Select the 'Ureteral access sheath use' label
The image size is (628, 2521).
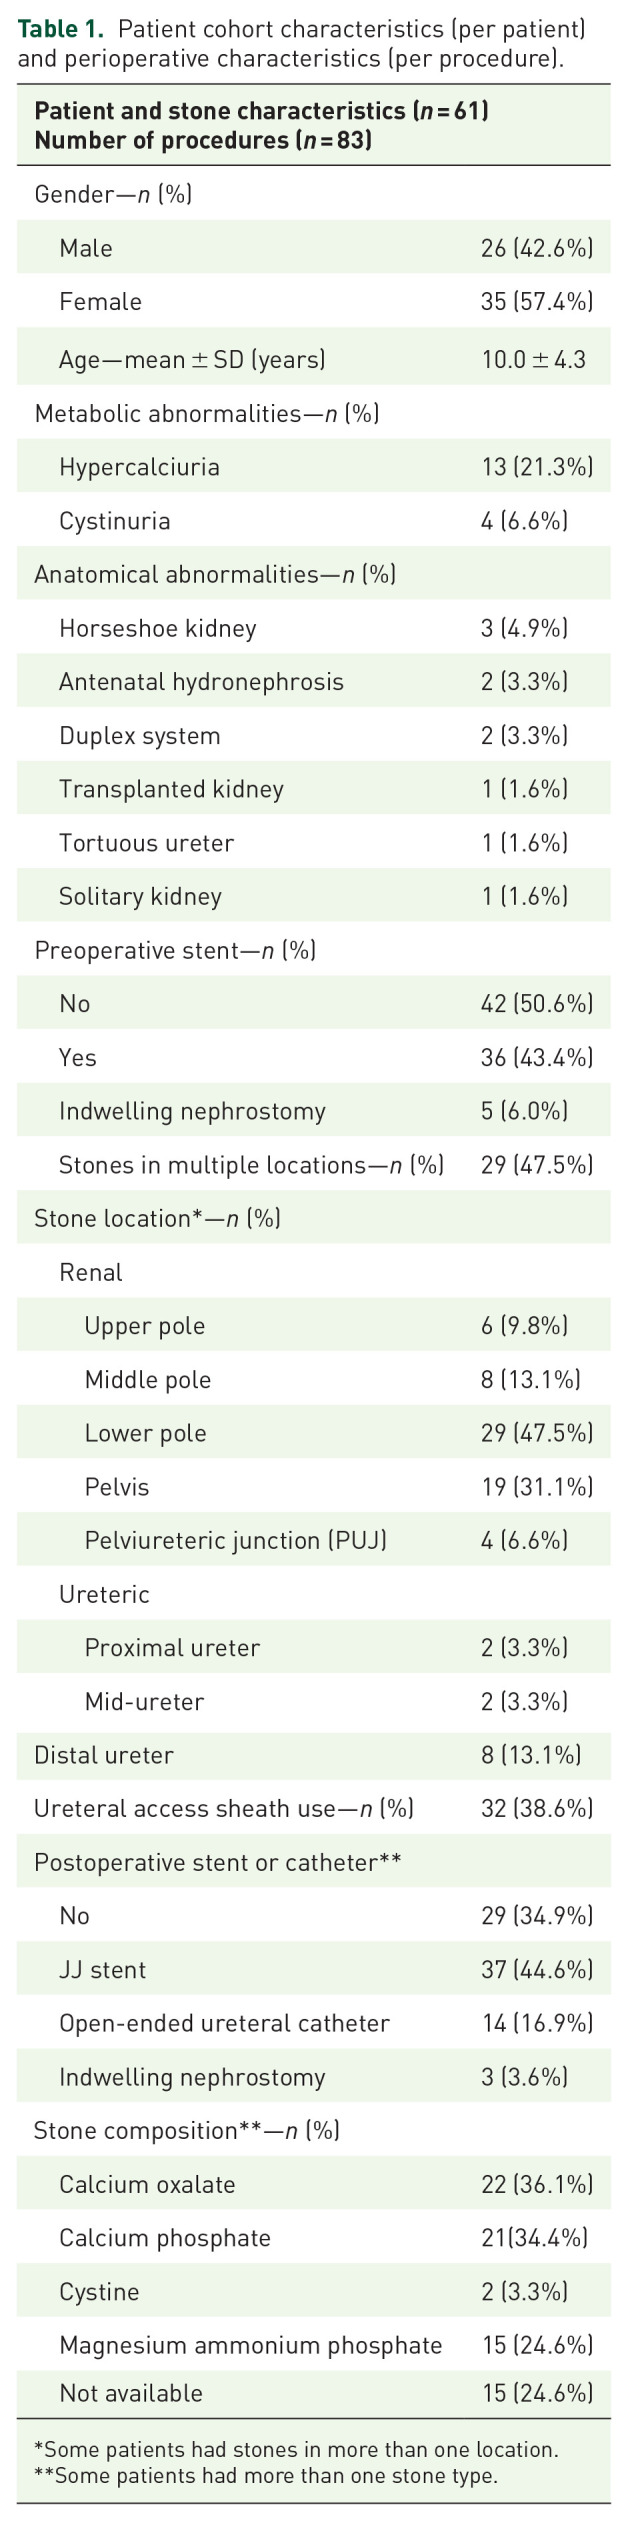point(224,1808)
